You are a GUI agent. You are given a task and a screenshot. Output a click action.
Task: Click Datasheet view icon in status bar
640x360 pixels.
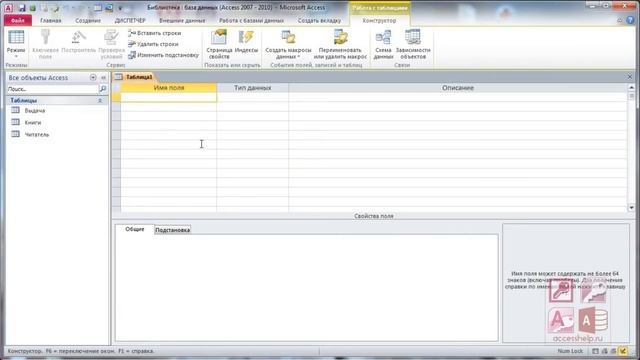[596, 351]
